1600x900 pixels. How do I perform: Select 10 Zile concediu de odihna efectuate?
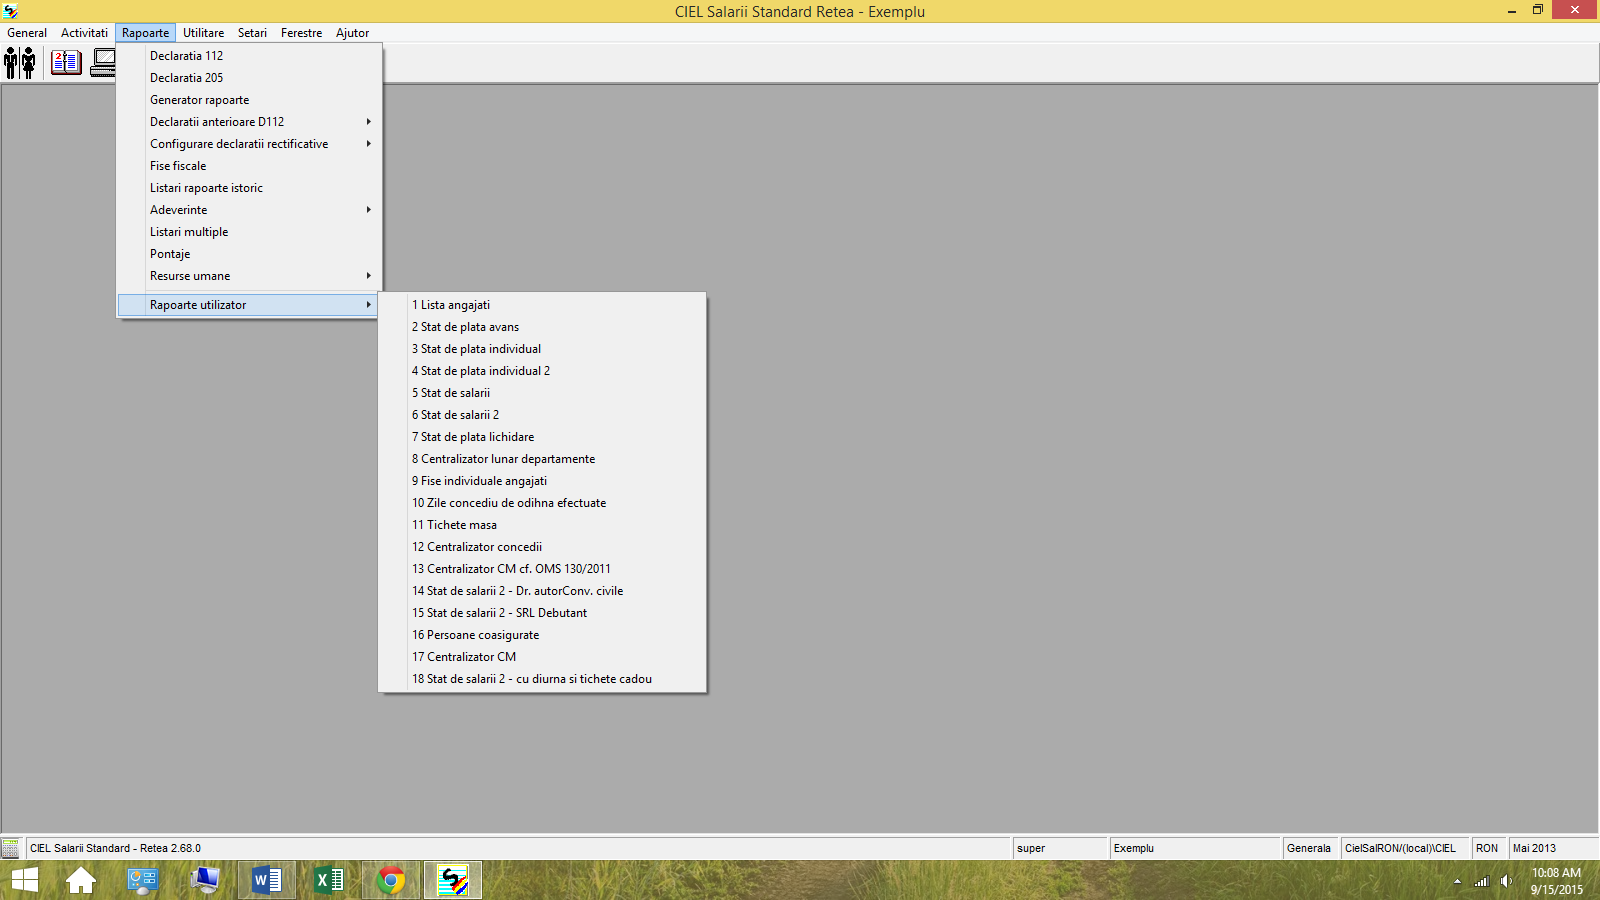(542, 503)
